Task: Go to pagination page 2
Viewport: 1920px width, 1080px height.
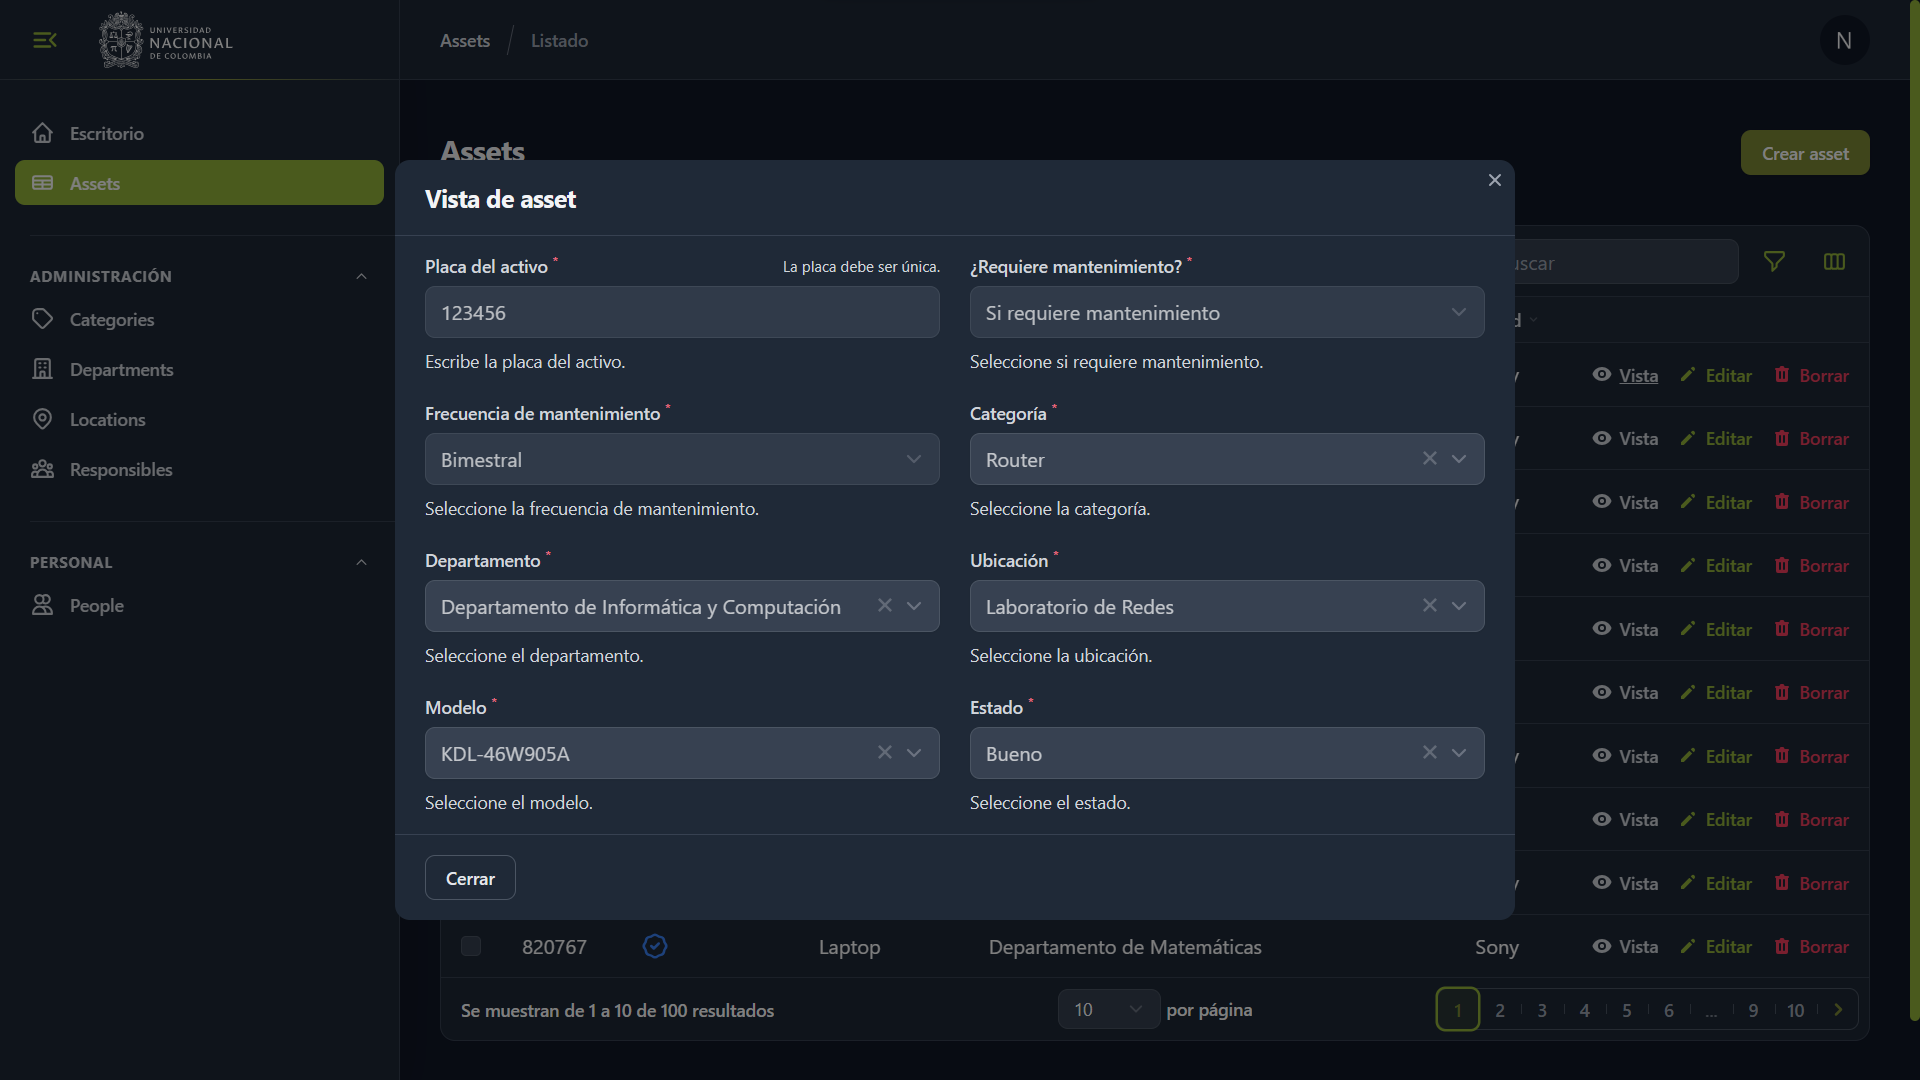Action: [1499, 1010]
